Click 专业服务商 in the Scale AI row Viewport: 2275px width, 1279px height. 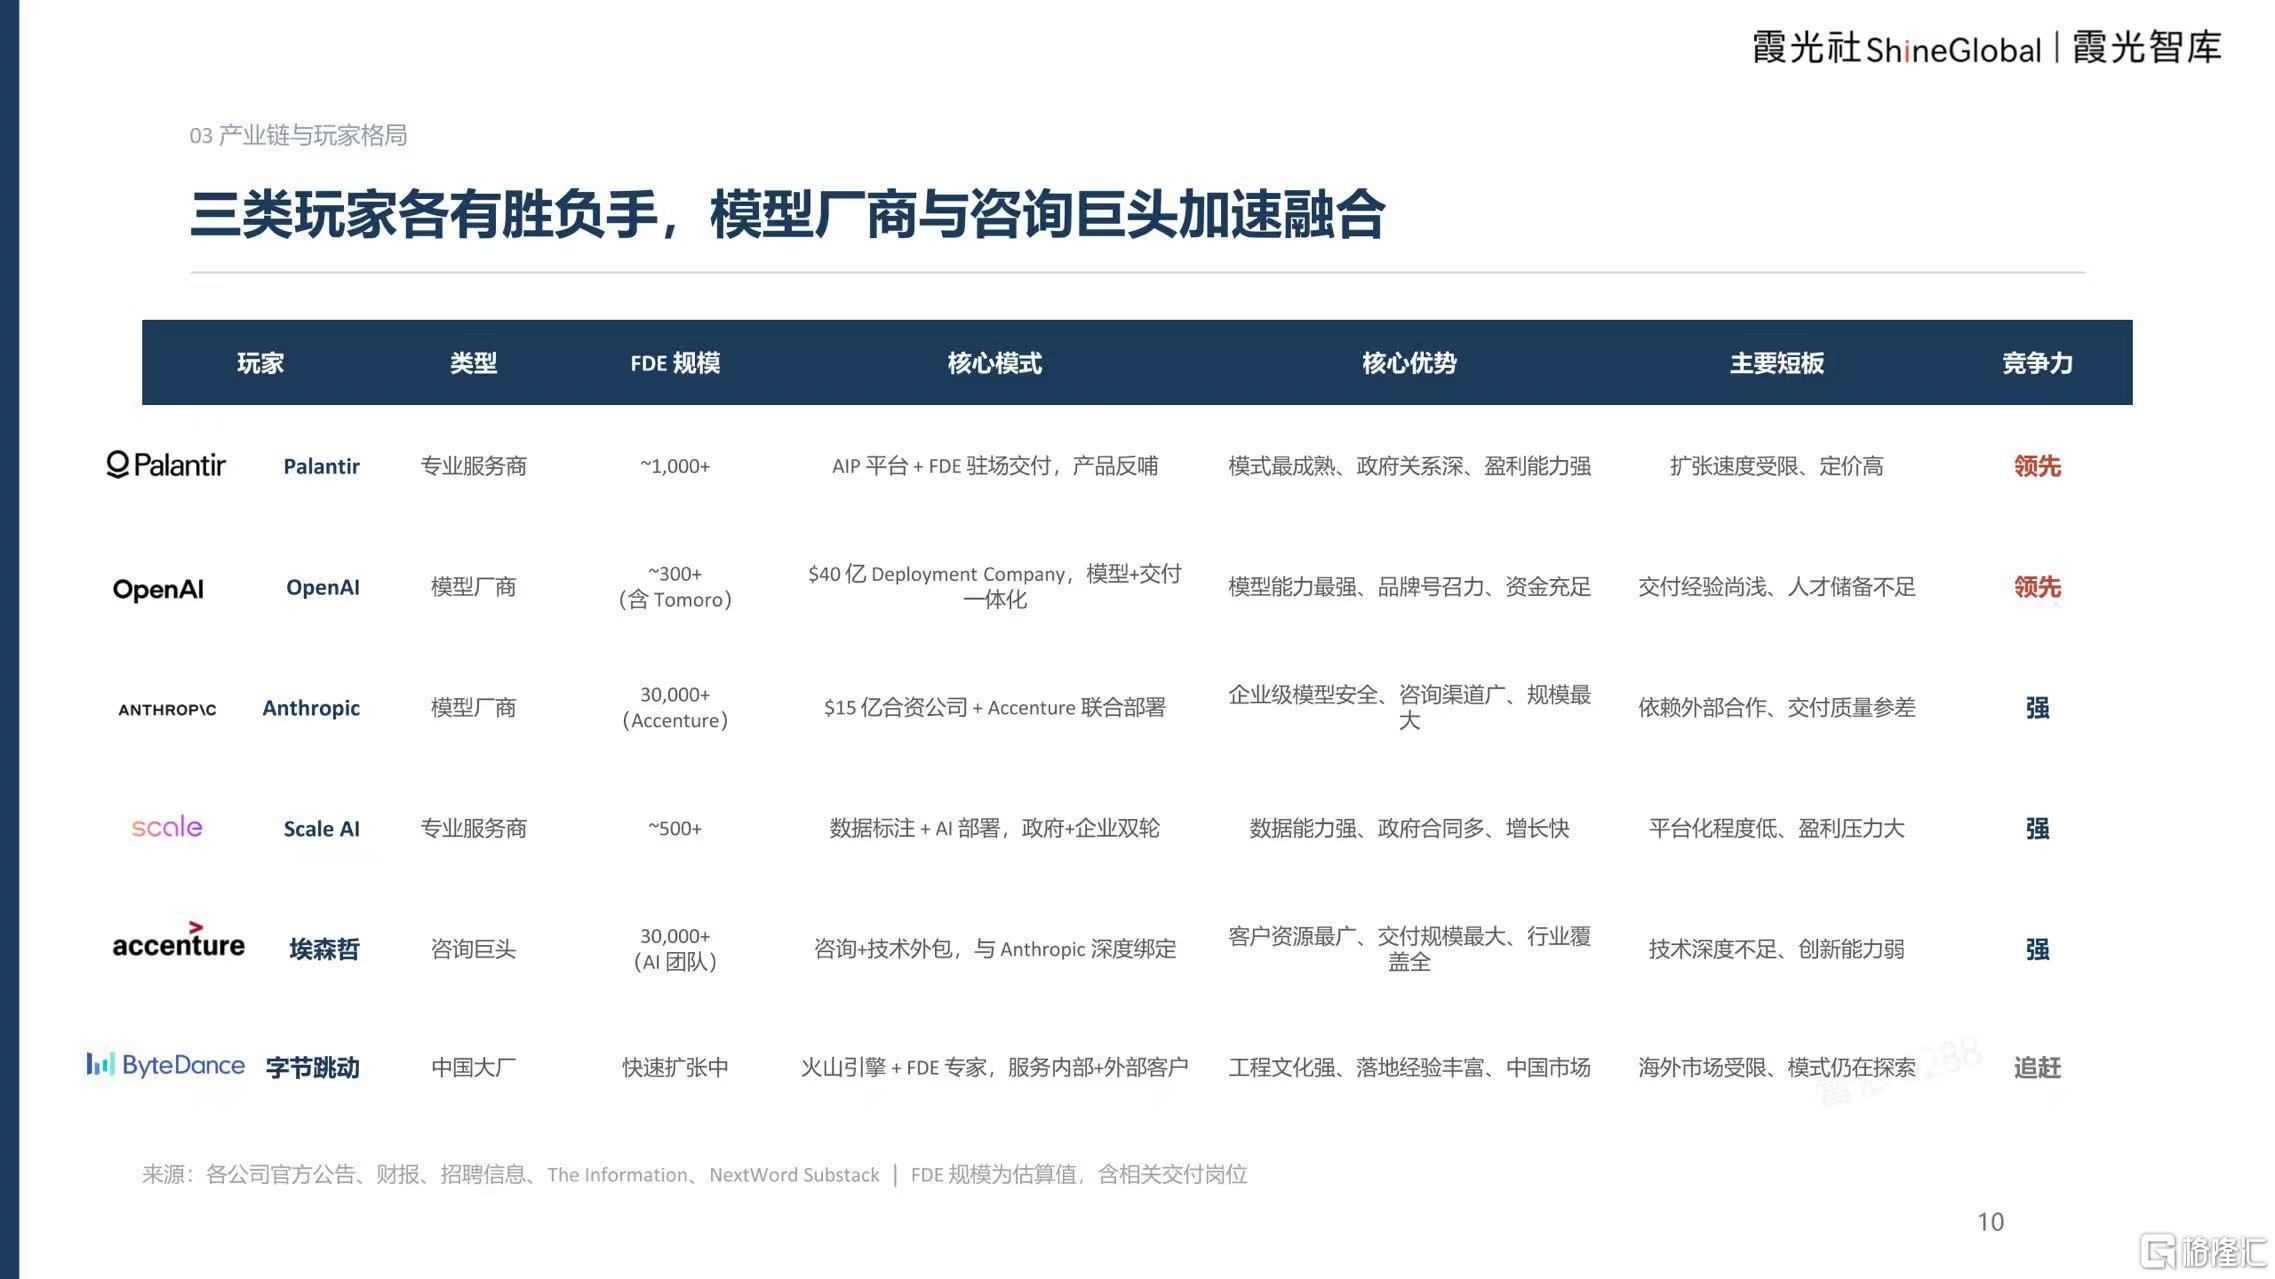pyautogui.click(x=473, y=829)
